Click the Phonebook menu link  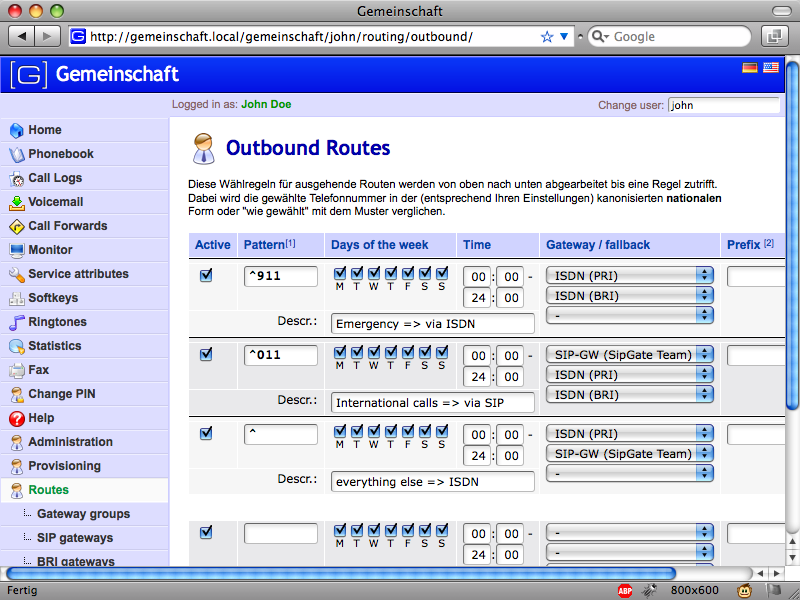point(61,154)
